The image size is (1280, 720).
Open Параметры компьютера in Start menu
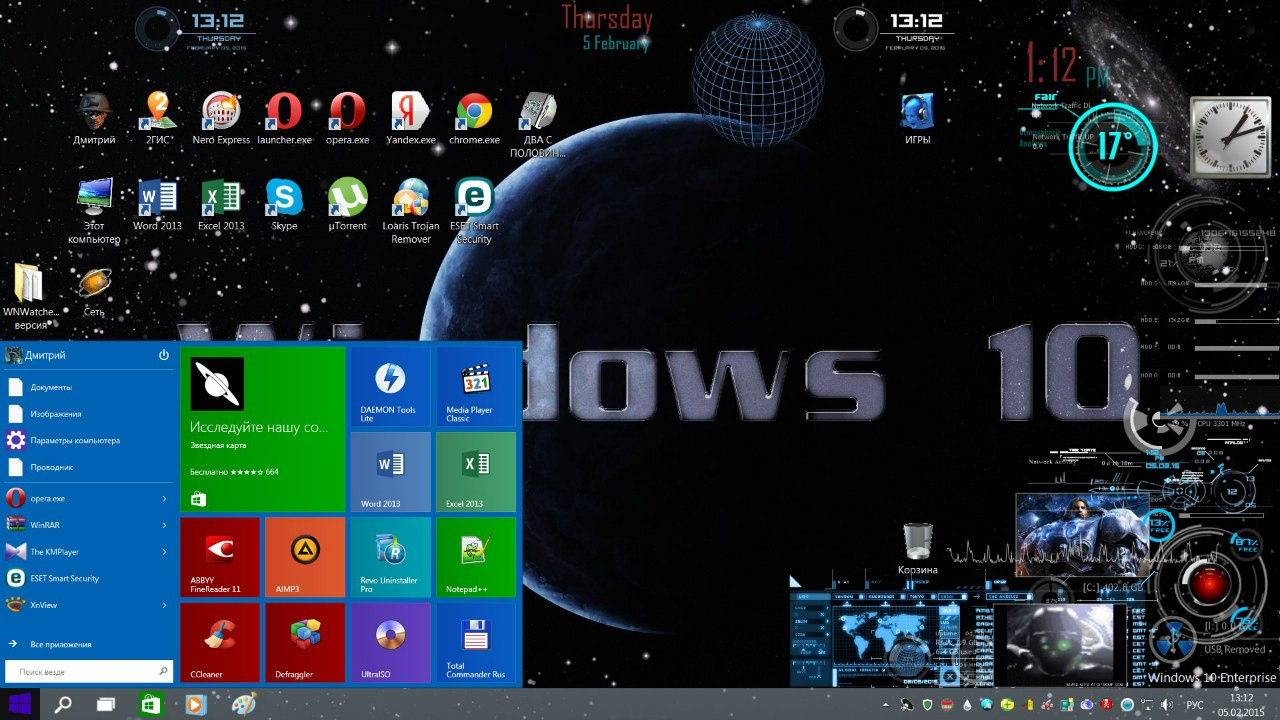coord(74,441)
